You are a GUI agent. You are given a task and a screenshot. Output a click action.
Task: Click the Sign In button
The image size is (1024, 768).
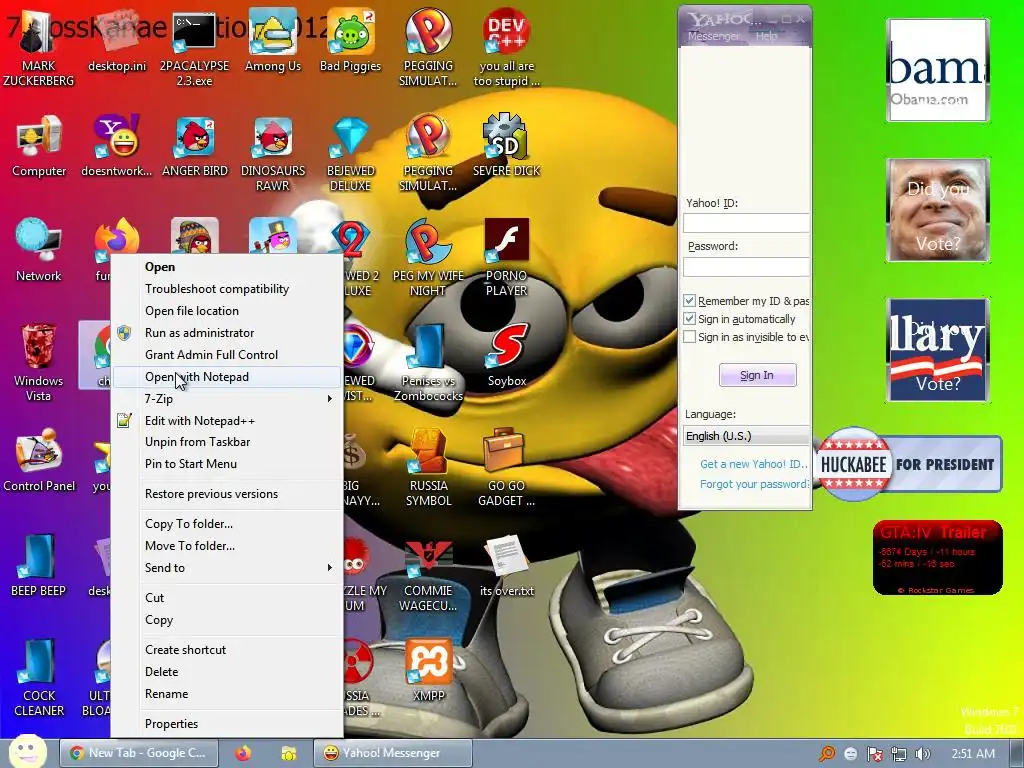[x=758, y=375]
